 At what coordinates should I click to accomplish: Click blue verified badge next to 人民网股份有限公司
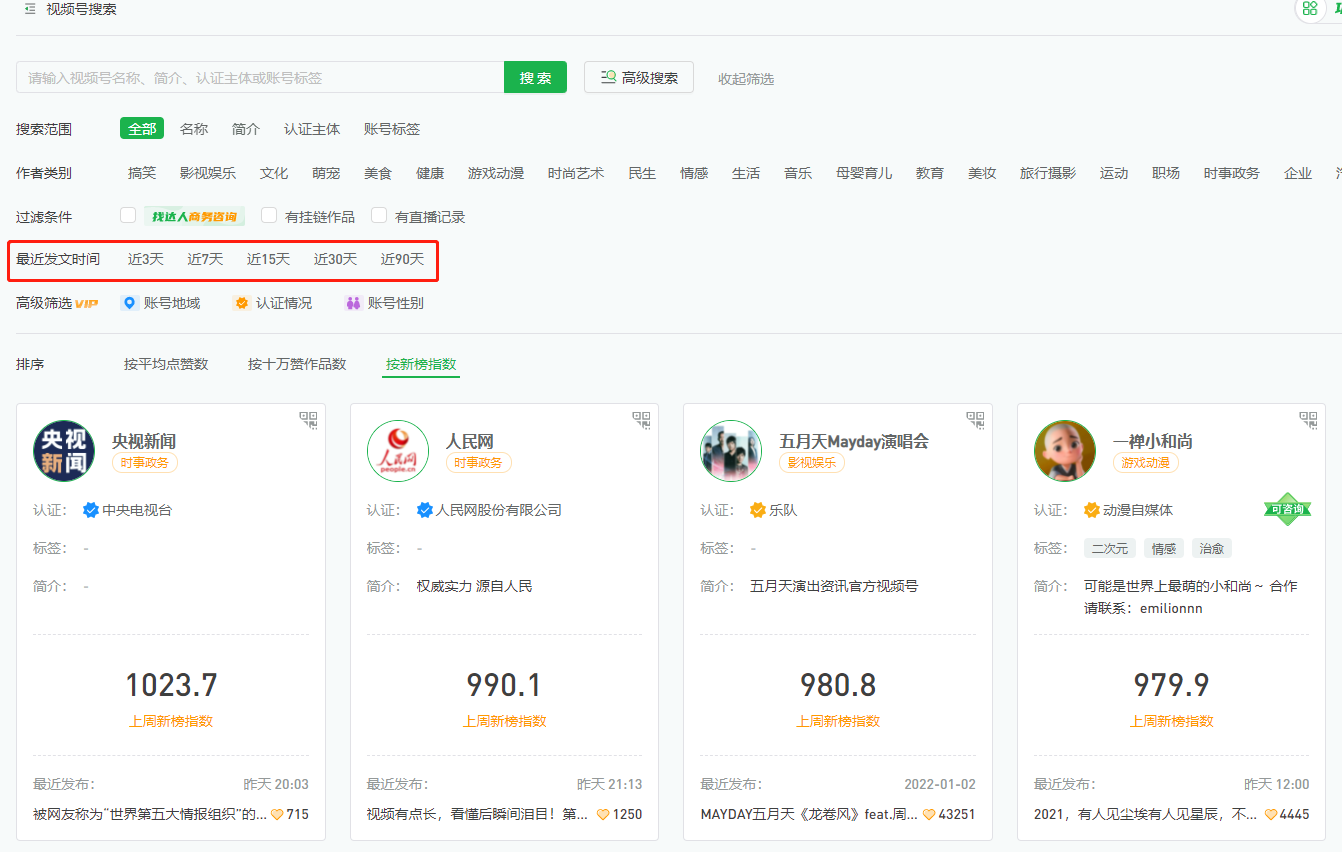click(x=424, y=510)
